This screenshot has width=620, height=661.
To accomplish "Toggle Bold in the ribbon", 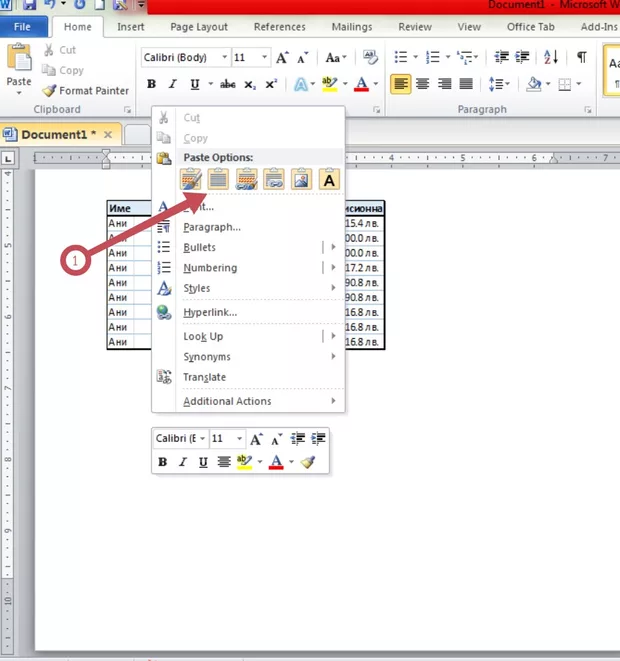I will [151, 85].
